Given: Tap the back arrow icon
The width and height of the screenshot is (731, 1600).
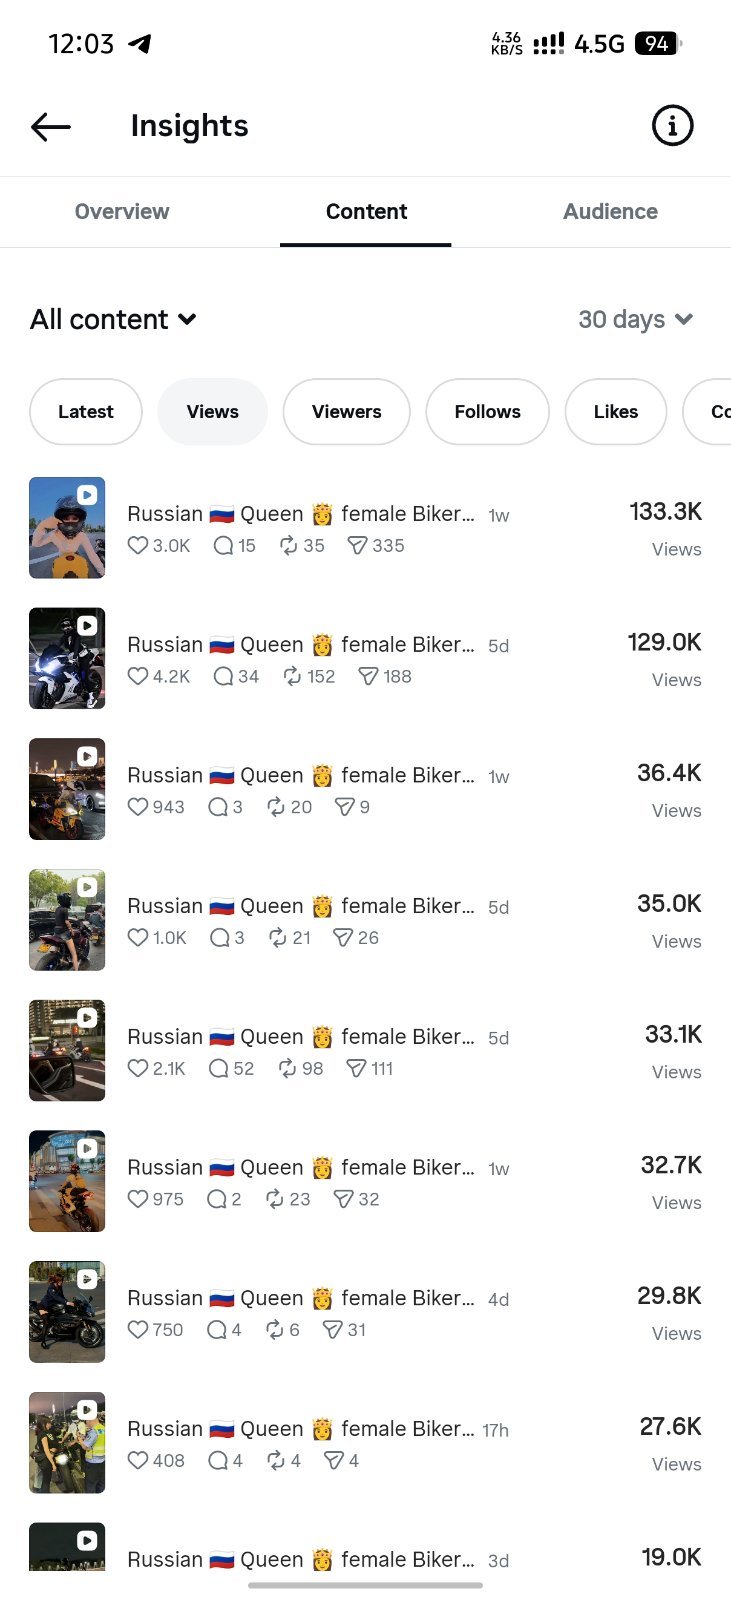Looking at the screenshot, I should 51,126.
